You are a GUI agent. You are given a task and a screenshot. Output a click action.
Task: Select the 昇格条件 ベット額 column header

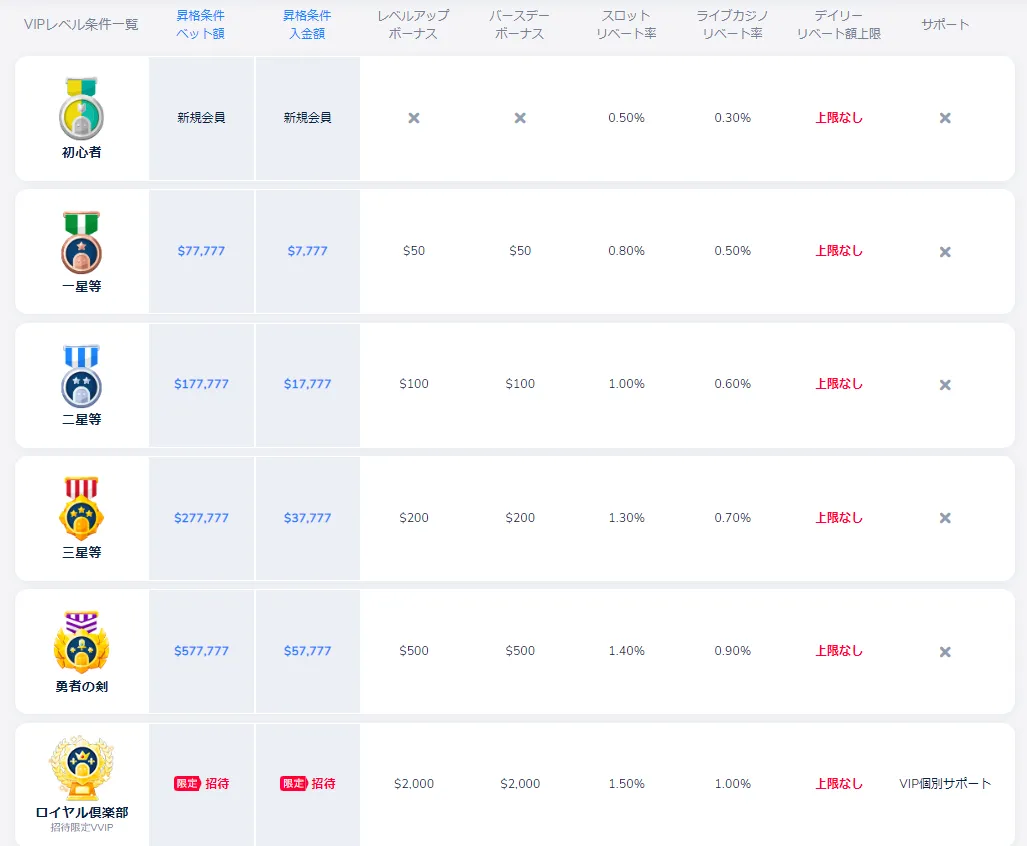pos(200,24)
